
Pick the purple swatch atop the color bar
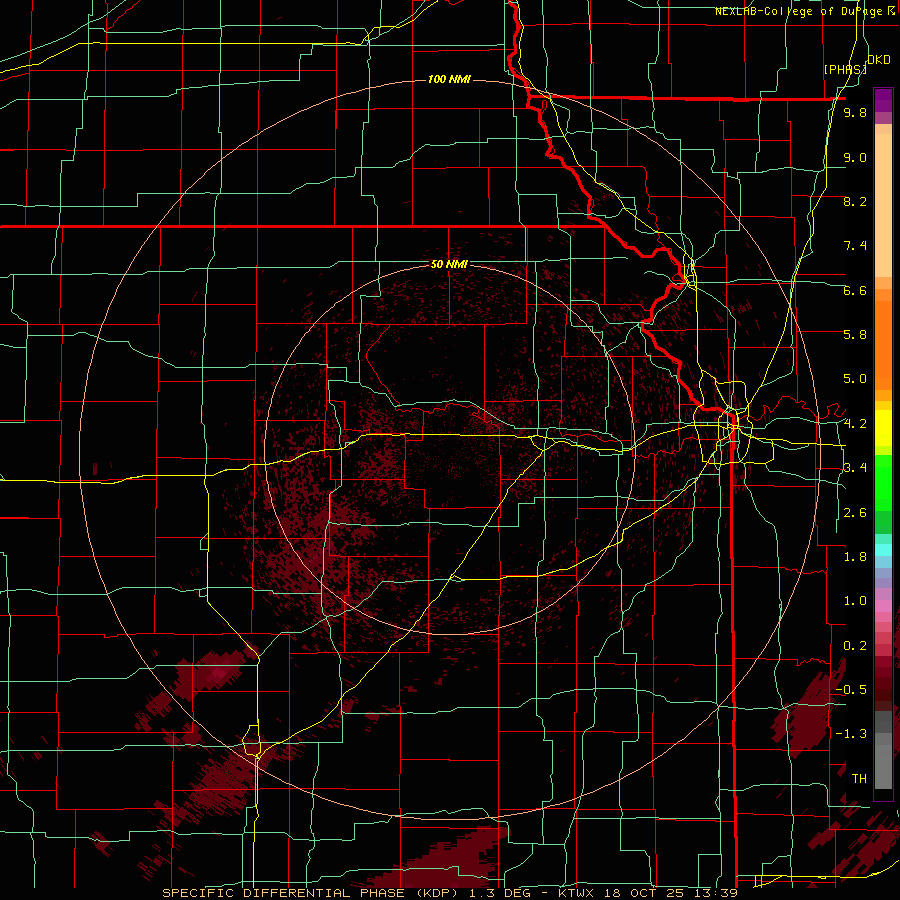point(883,101)
